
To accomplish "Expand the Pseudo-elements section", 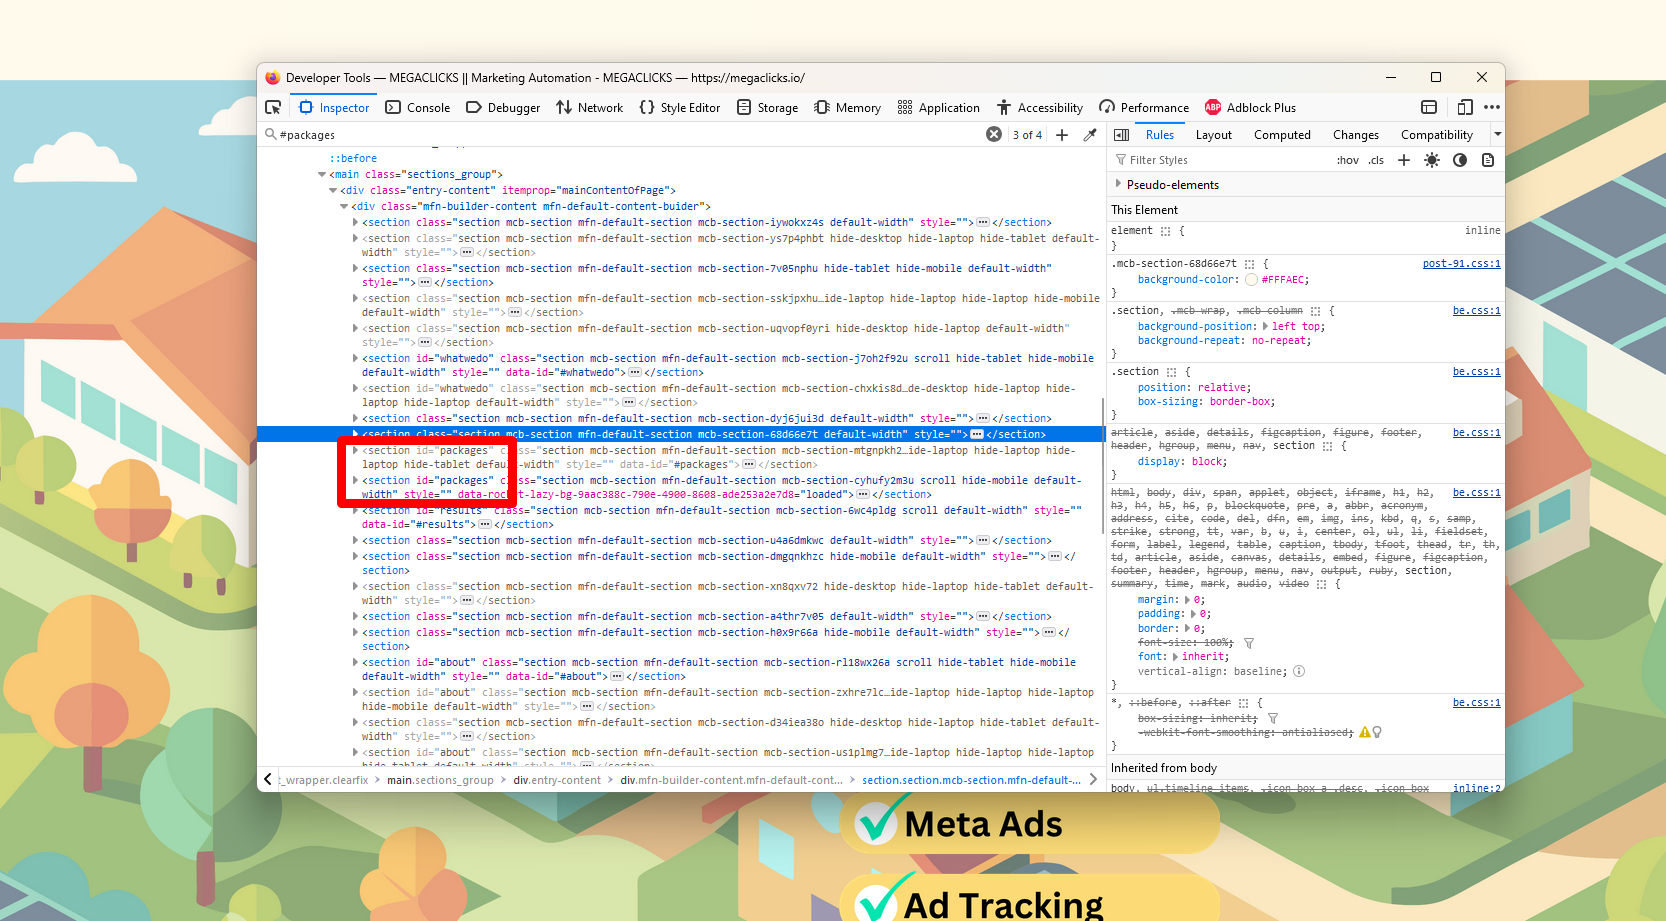I will [x=1118, y=184].
